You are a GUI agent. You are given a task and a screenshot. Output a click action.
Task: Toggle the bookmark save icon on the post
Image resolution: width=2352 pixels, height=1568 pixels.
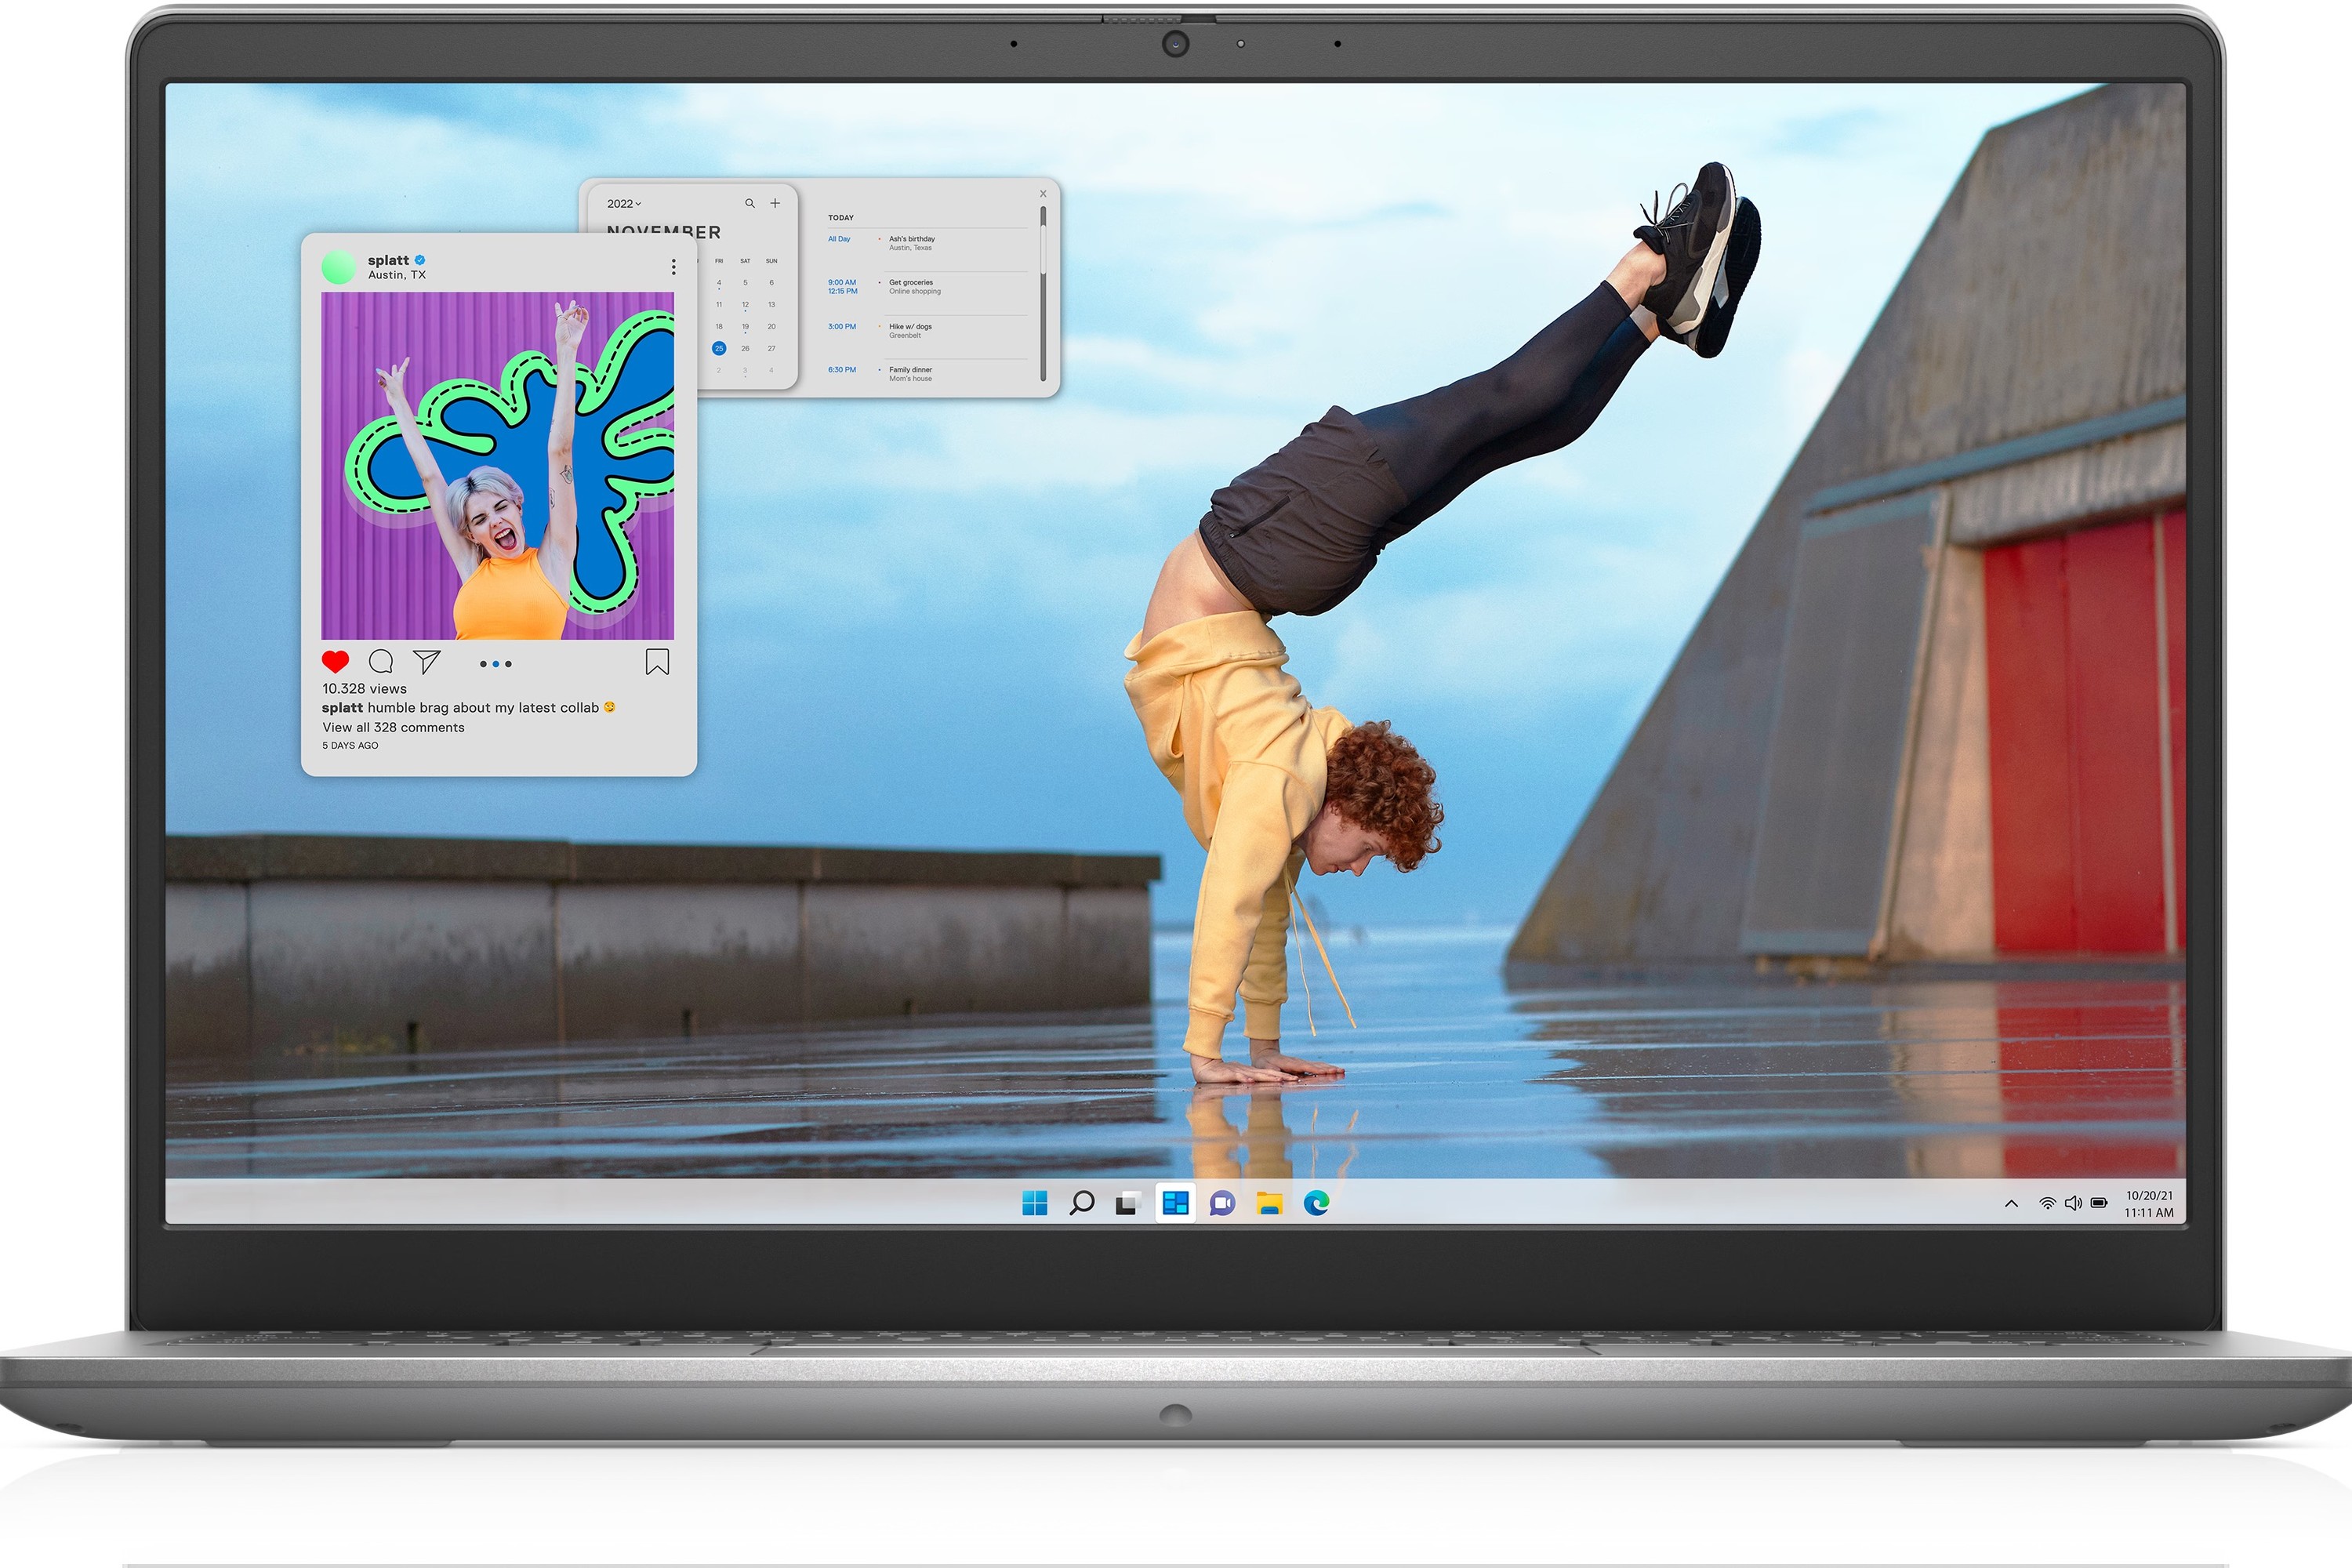[657, 661]
